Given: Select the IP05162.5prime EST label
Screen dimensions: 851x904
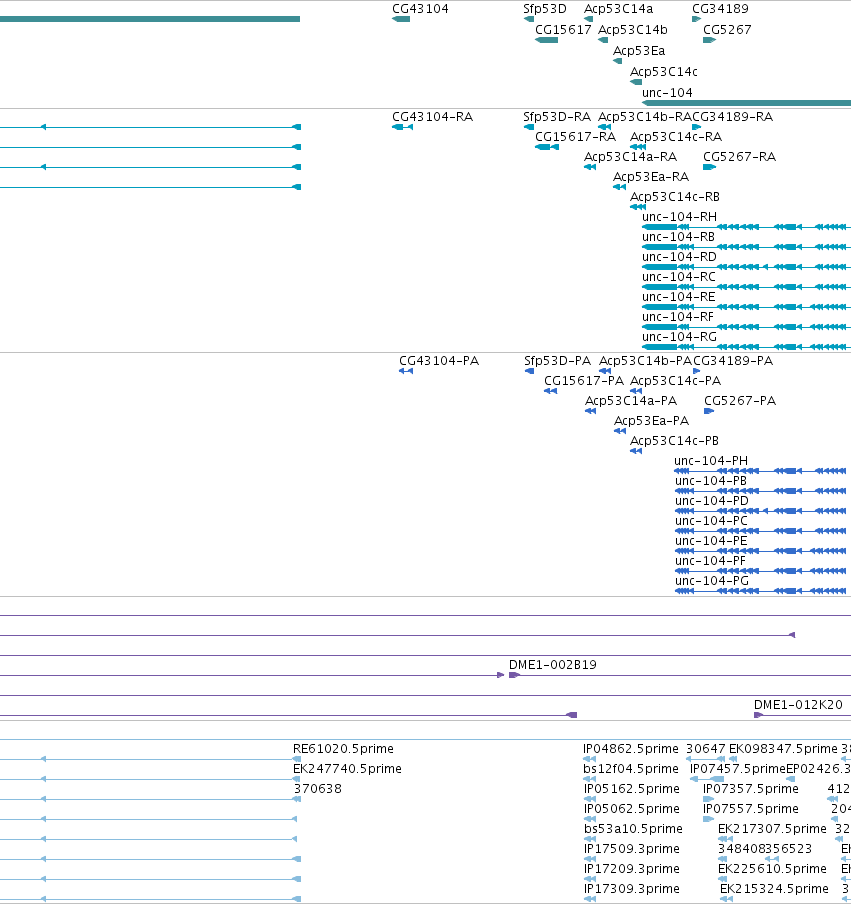Looking at the screenshot, I should [x=631, y=788].
